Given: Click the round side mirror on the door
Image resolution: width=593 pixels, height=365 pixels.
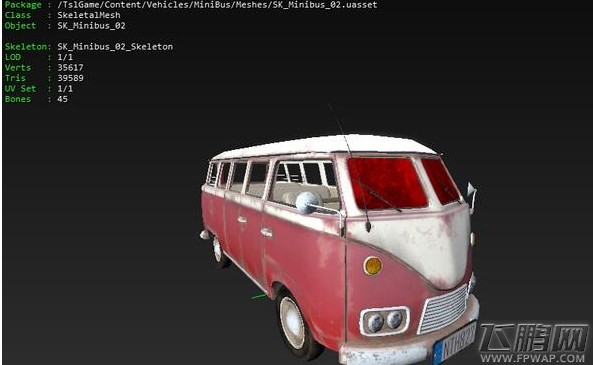Looking at the screenshot, I should [308, 203].
